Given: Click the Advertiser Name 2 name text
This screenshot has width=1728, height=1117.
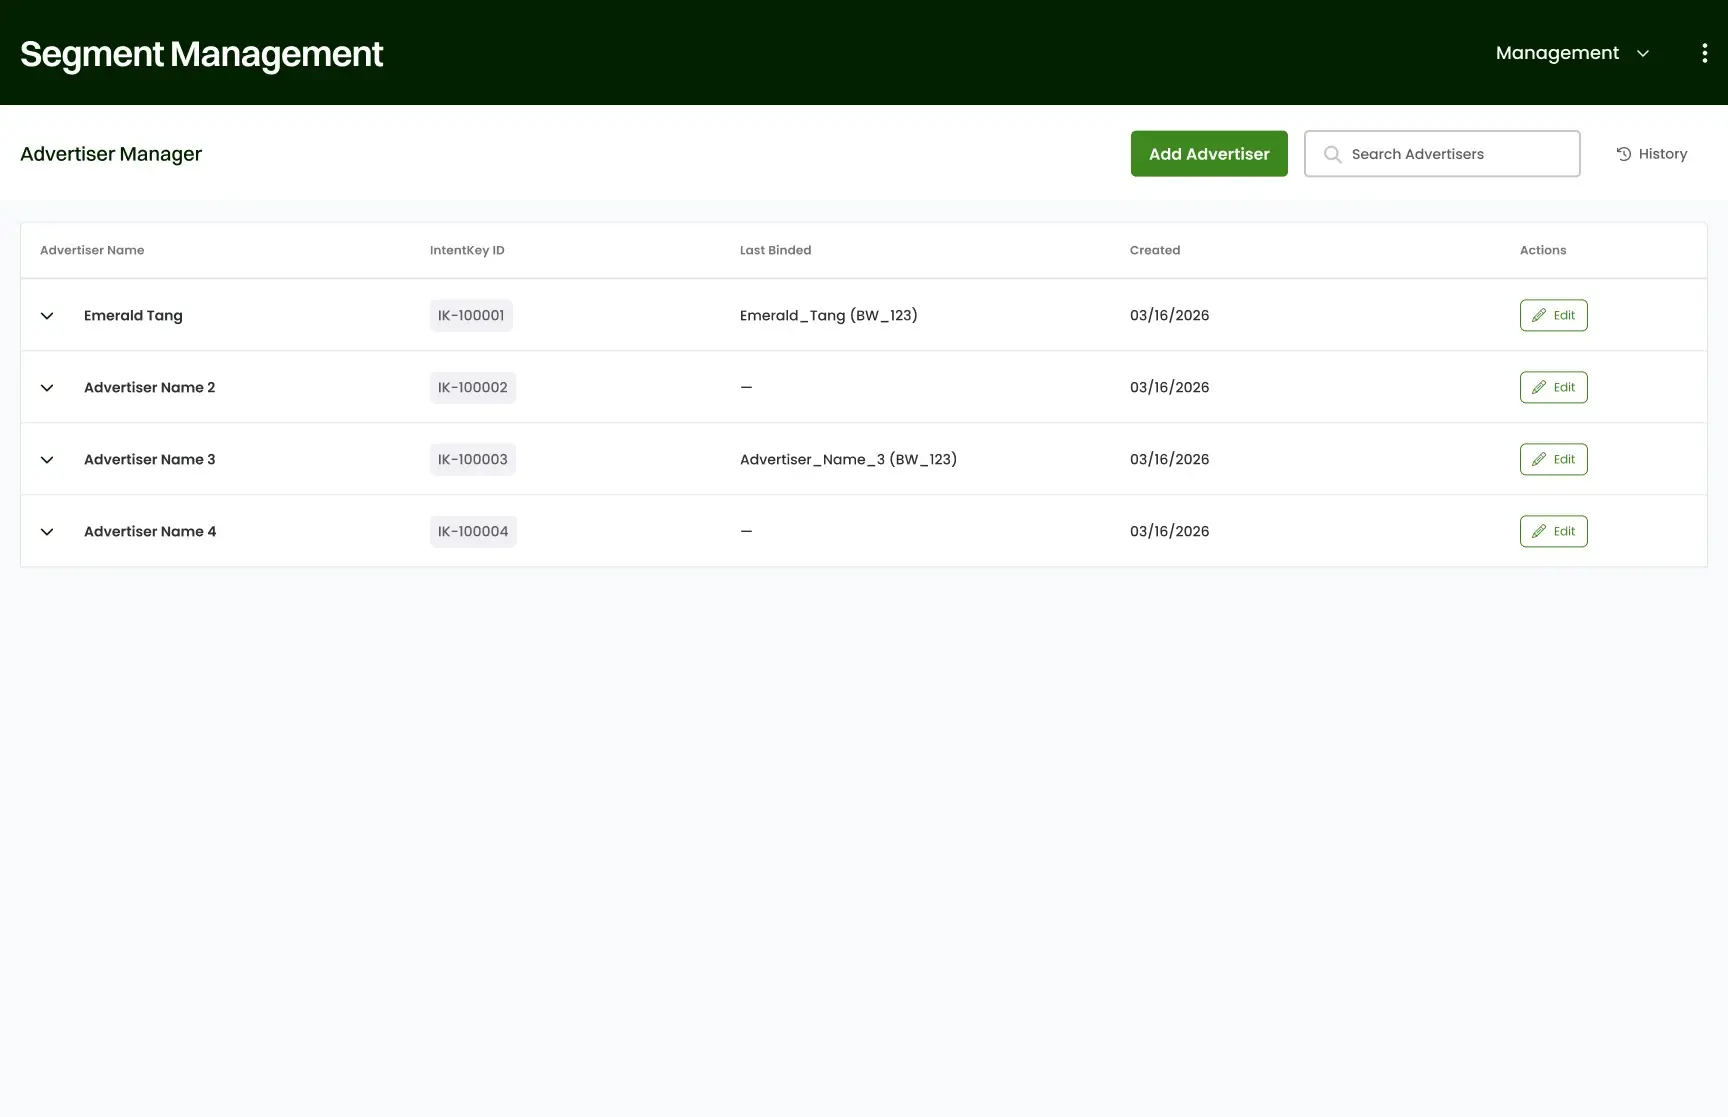Looking at the screenshot, I should tap(149, 387).
